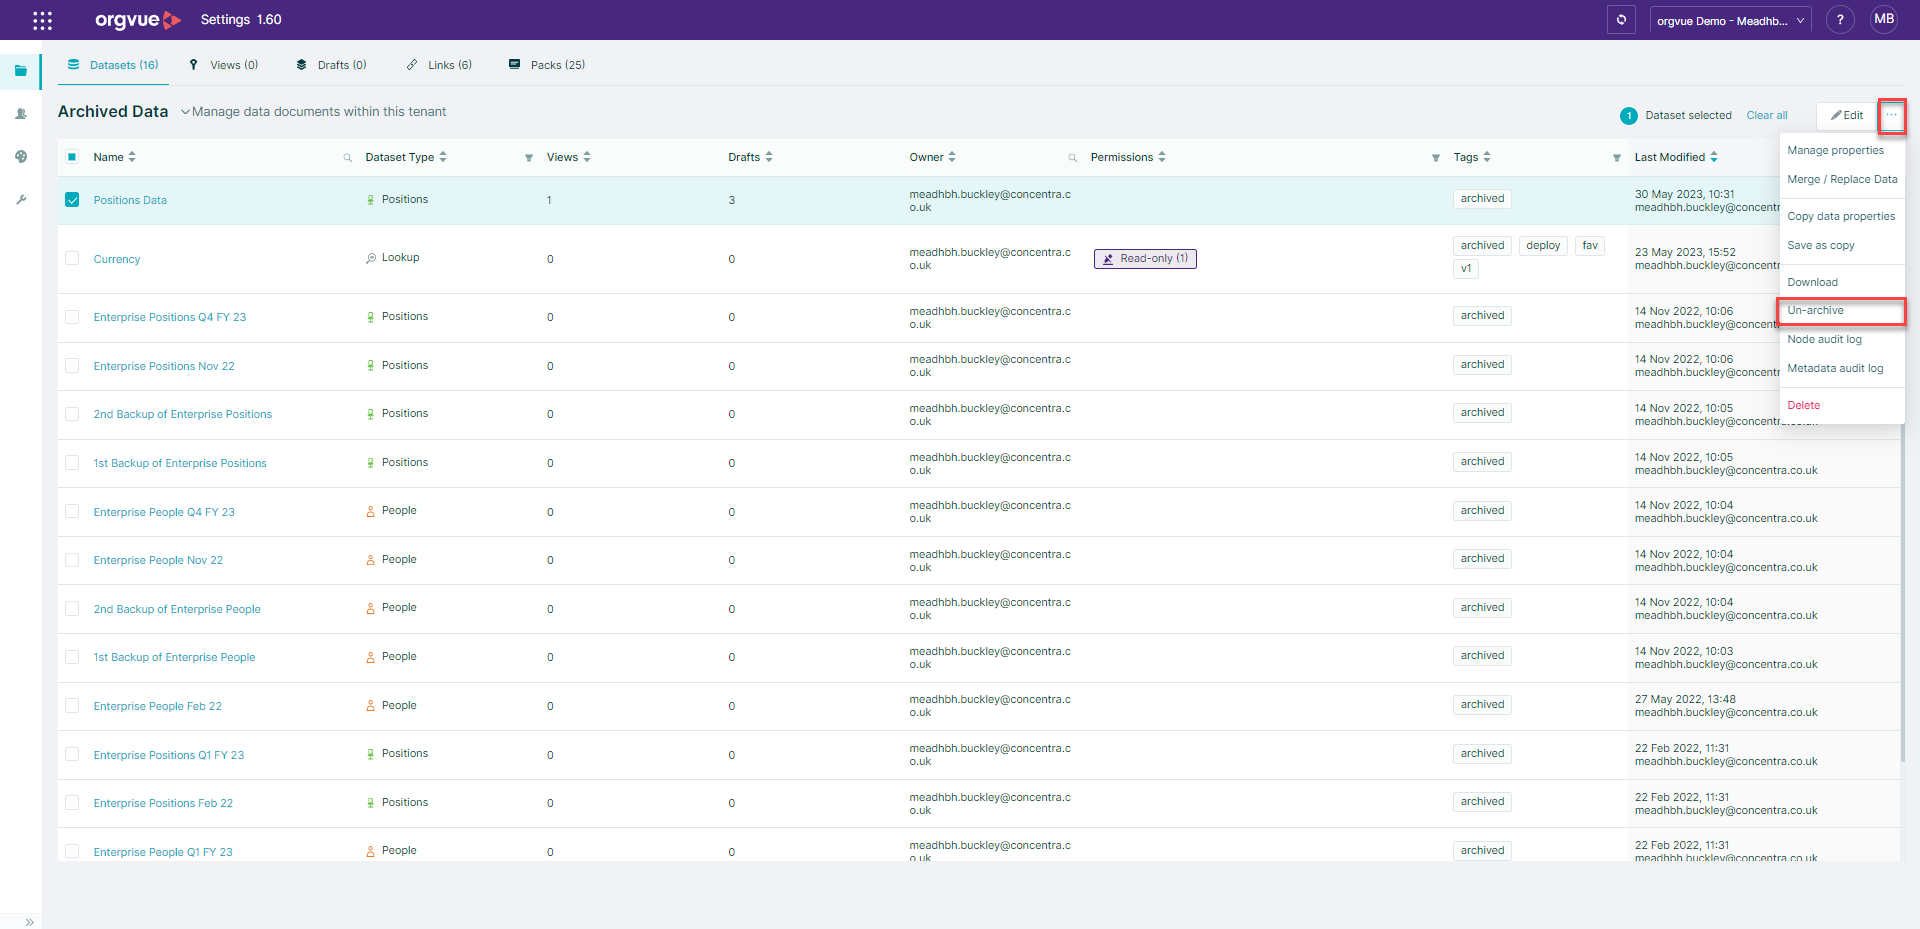Check Enterprise Positions Nov 22 checkbox
1920x929 pixels.
click(72, 366)
